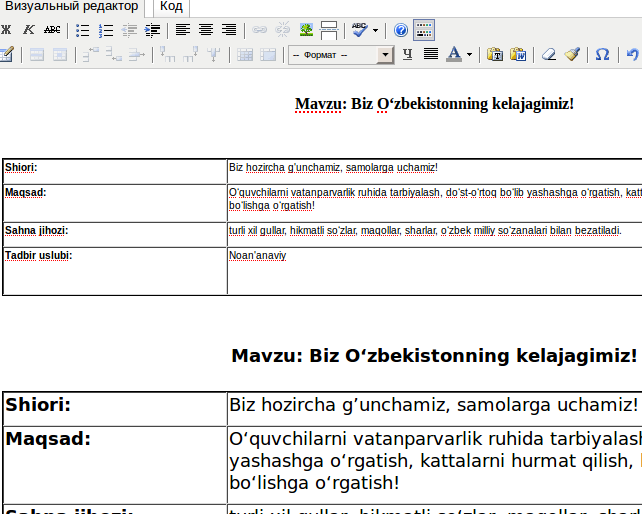This screenshot has width=642, height=514.
Task: Justify text with the full-align icon
Action: click(431, 54)
